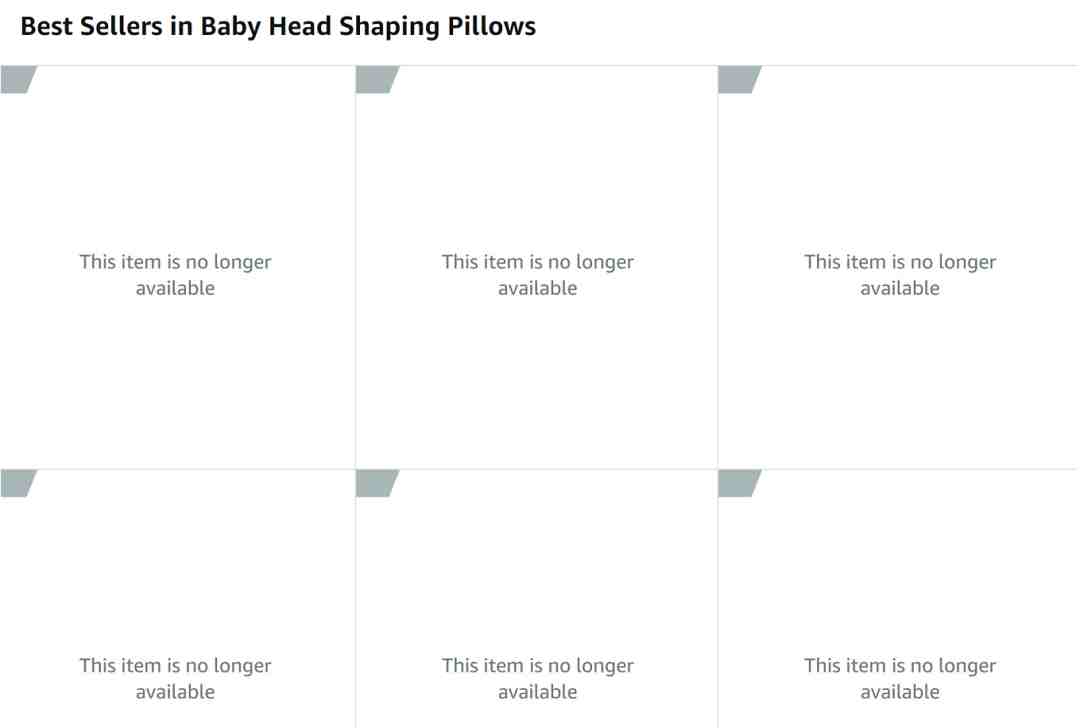Image resolution: width=1080 pixels, height=728 pixels.
Task: Click the rank badge on the top-right item
Action: point(739,79)
